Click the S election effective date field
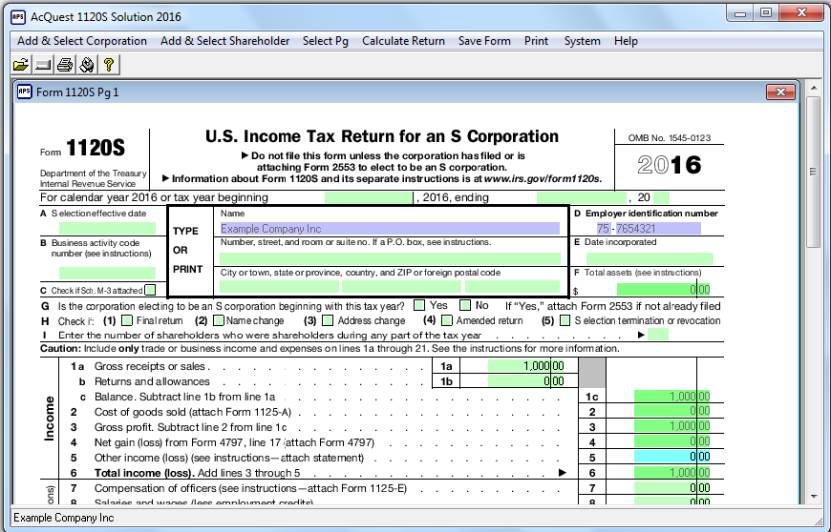Screen dimensions: 831x532 tap(107, 228)
